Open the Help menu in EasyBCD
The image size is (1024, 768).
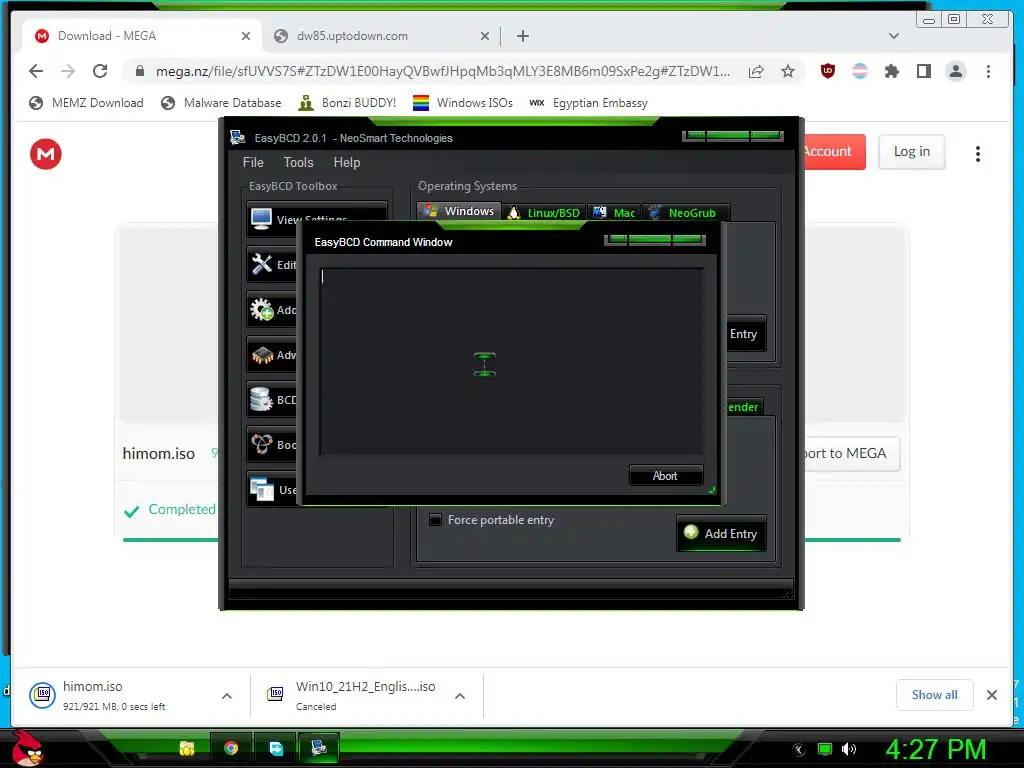click(346, 162)
